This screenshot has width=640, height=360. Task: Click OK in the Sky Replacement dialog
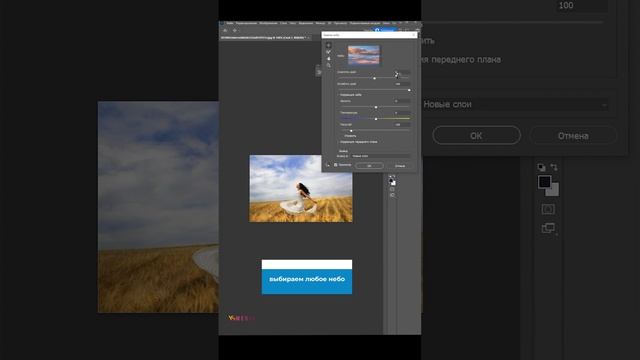click(369, 166)
